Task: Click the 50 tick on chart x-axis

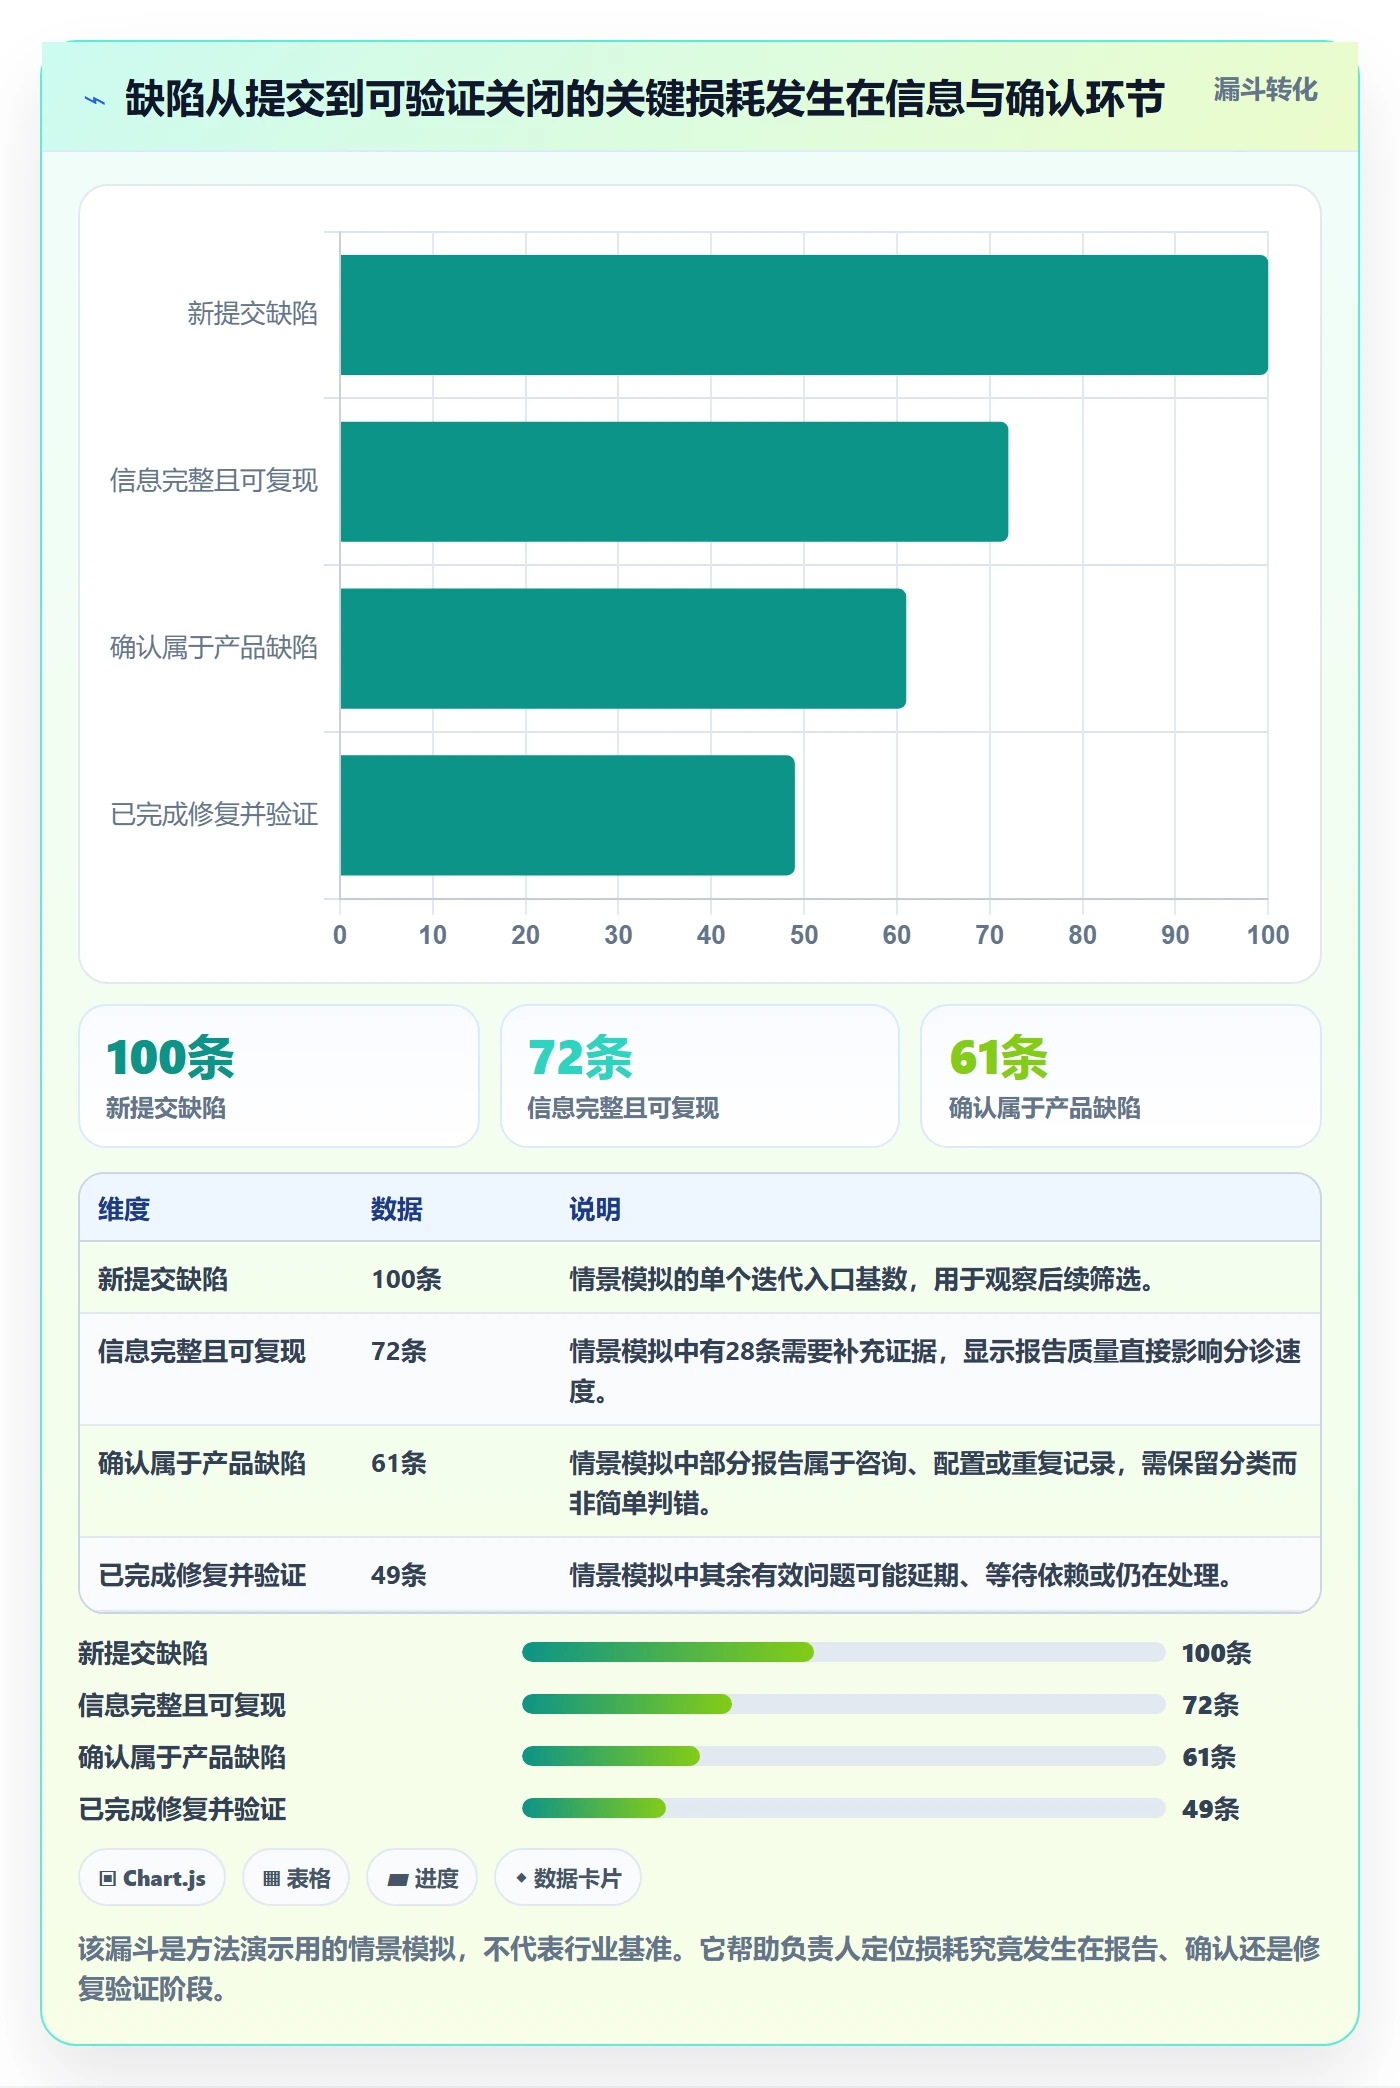Action: click(x=804, y=935)
